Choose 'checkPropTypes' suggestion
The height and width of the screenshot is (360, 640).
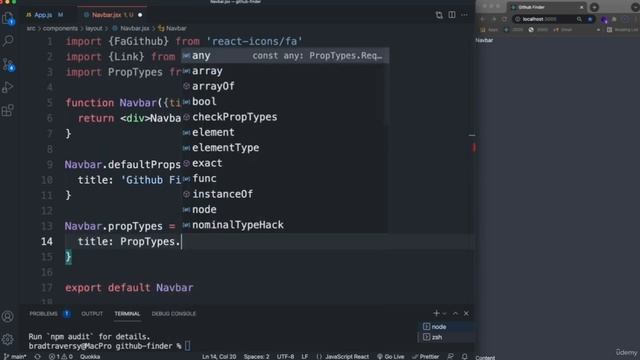coord(285,117)
